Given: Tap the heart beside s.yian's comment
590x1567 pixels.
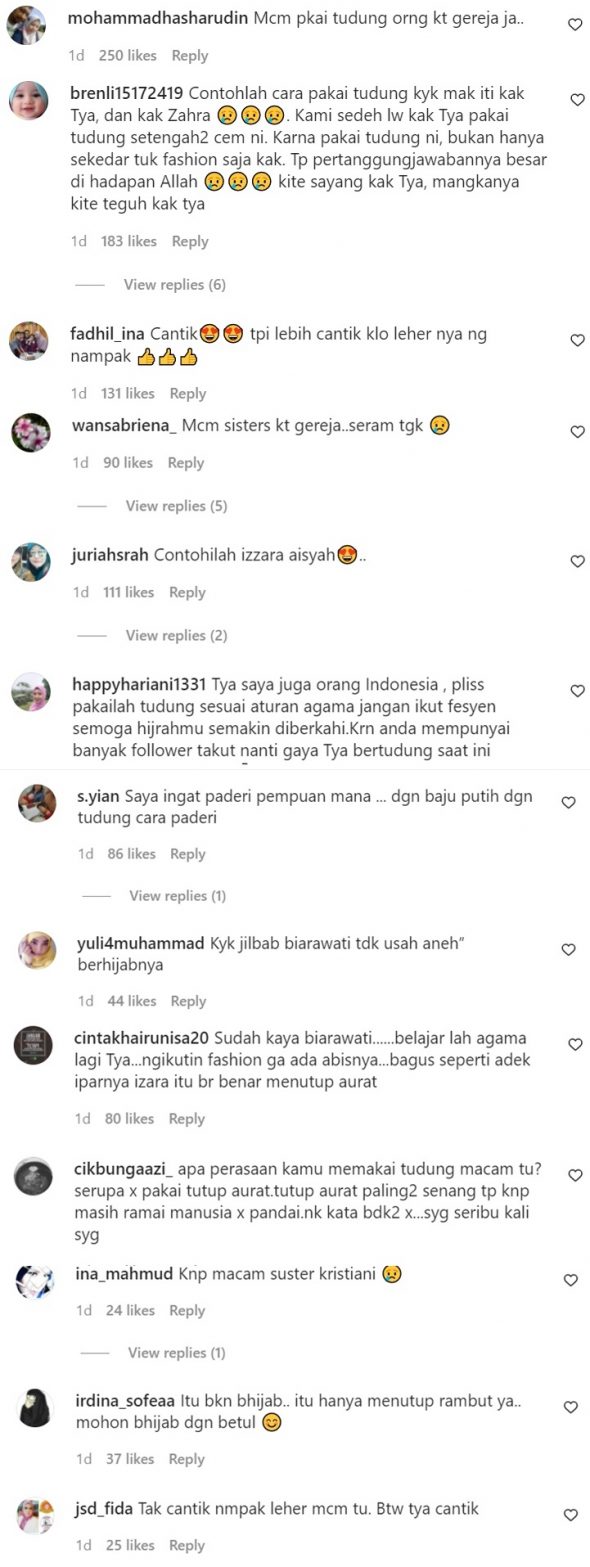Looking at the screenshot, I should [568, 802].
